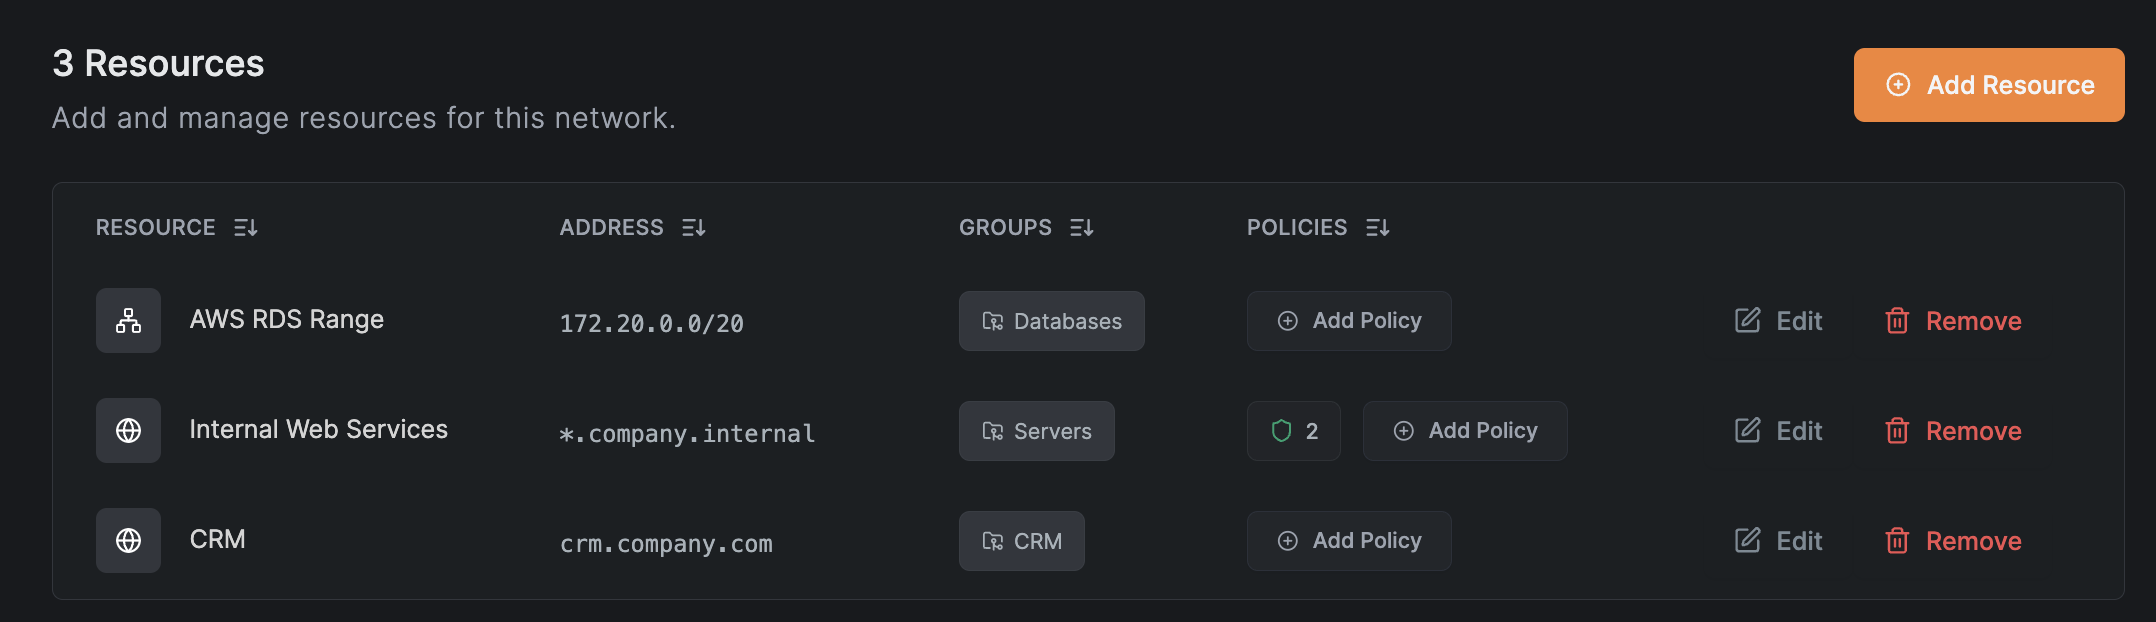Sort the table by Address
Viewport: 2156px width, 622px height.
pyautogui.click(x=693, y=228)
